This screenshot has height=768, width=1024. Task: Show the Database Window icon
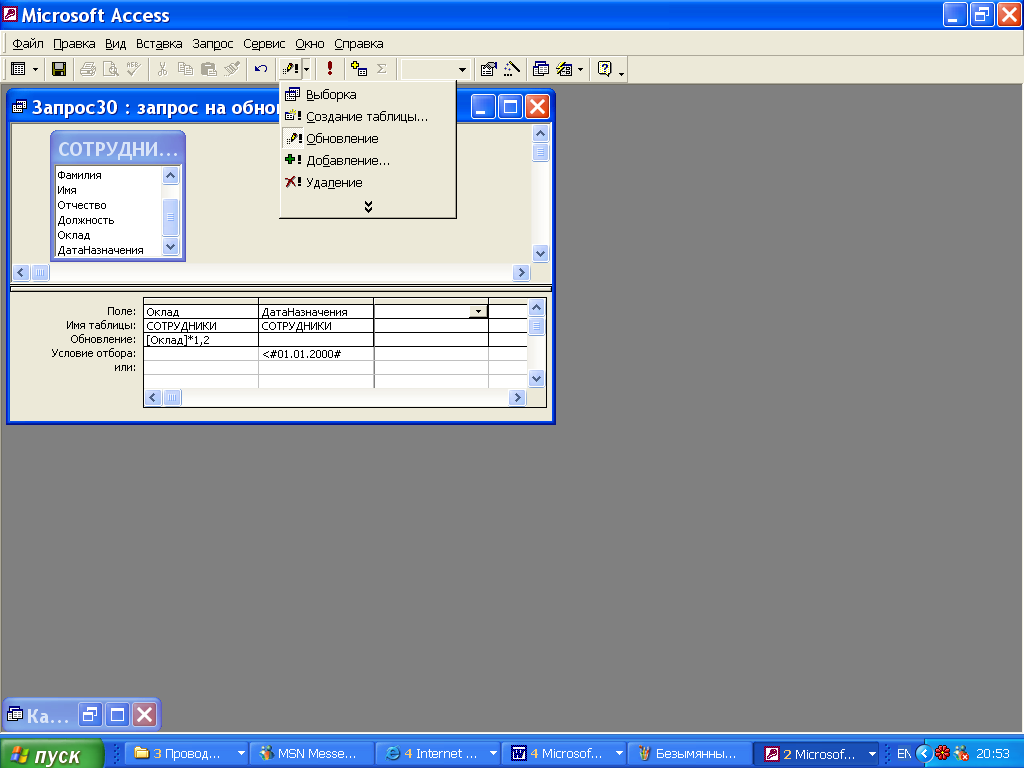pyautogui.click(x=541, y=69)
